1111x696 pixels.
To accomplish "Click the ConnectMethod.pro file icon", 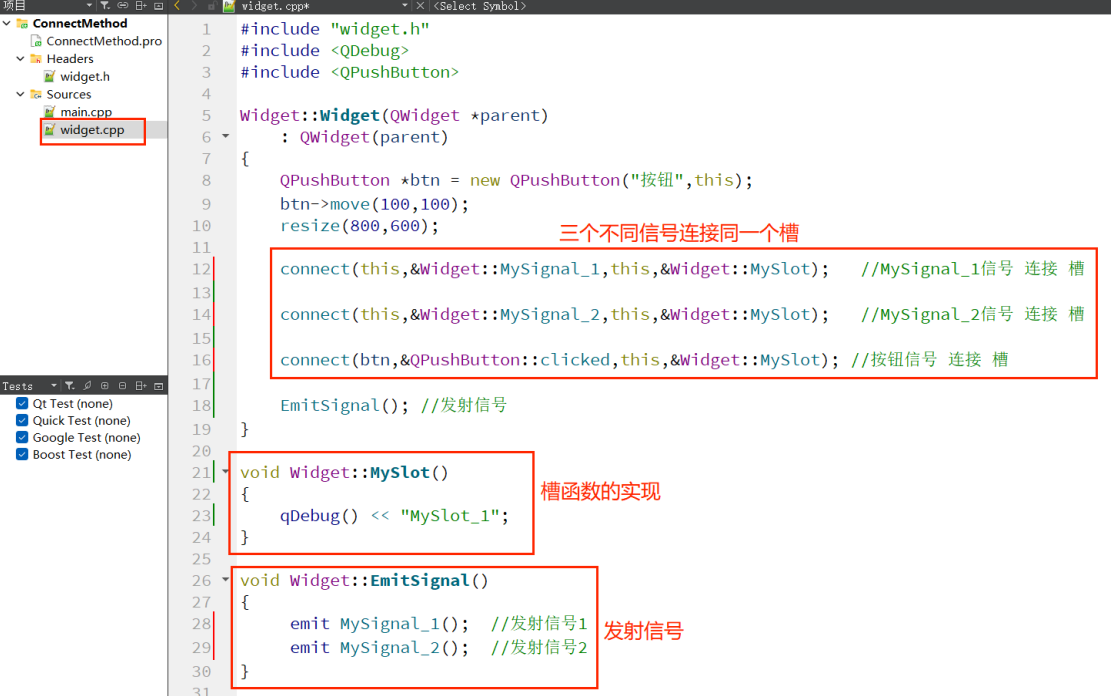I will [x=36, y=41].
